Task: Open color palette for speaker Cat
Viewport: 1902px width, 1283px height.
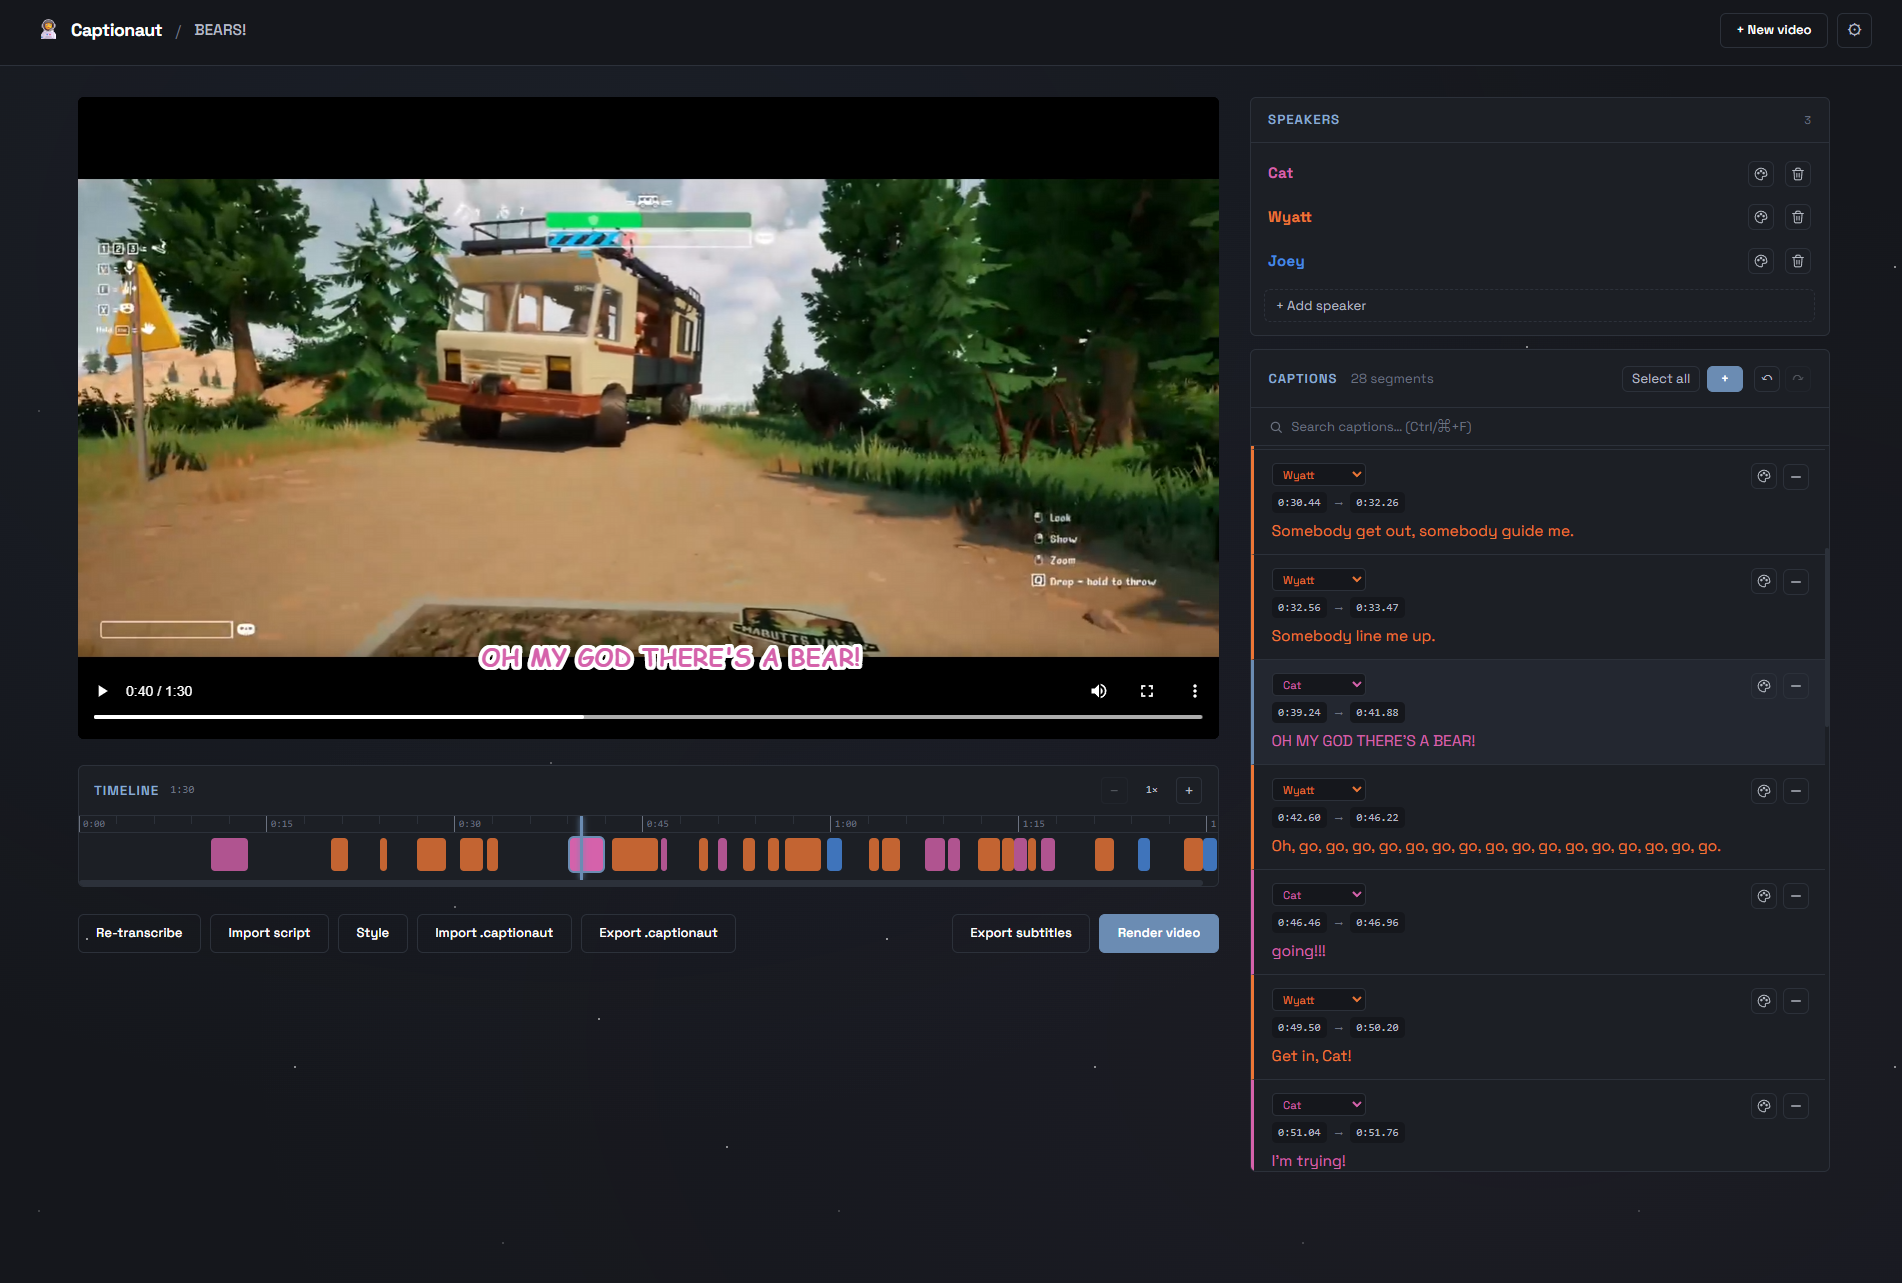Action: point(1761,174)
